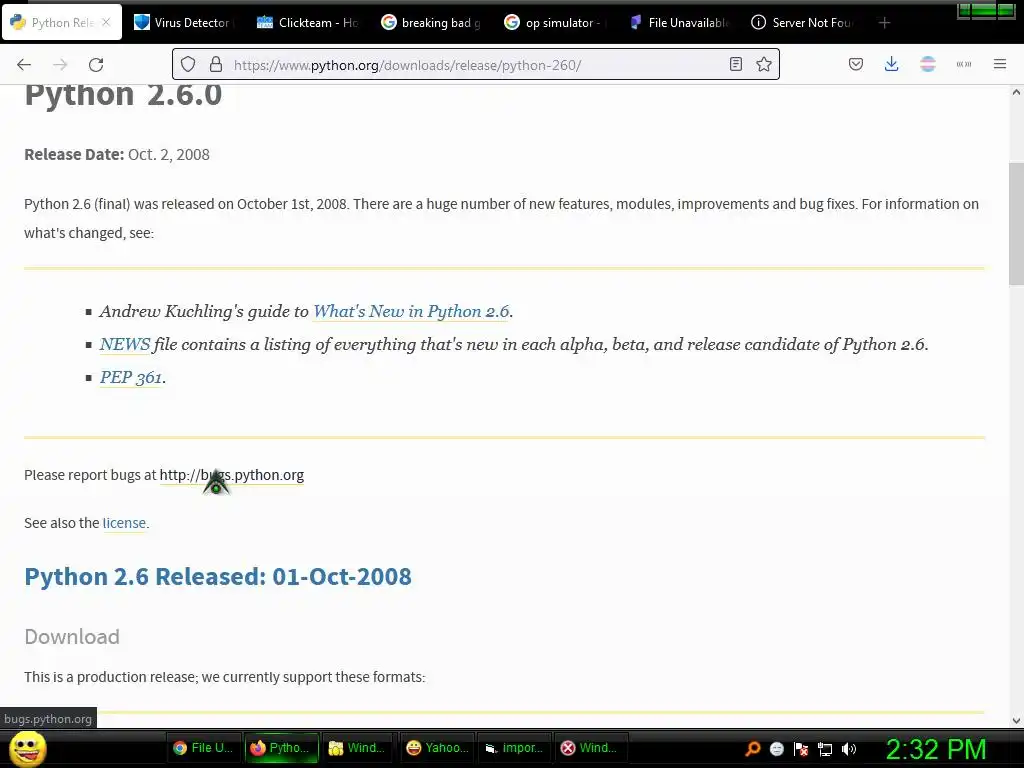The image size is (1024, 768).
Task: Click the scrollbar down arrow
Action: [x=1016, y=721]
